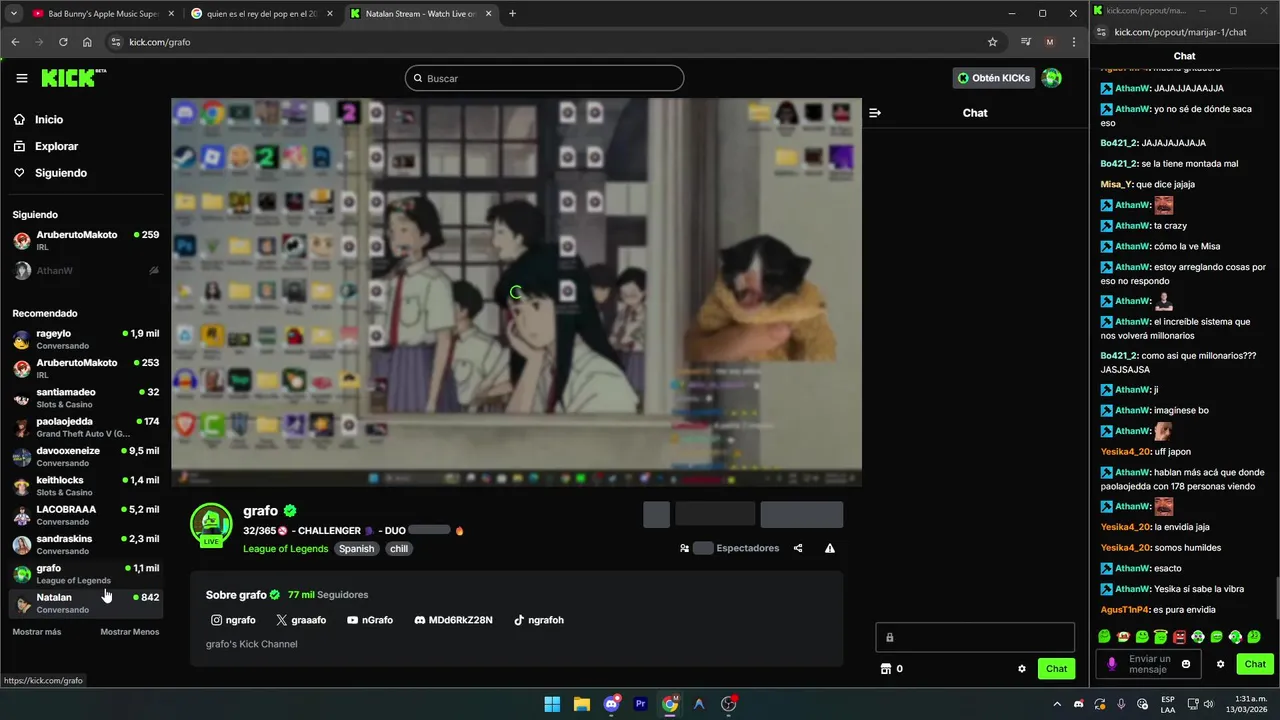Reload the page in Chrome
Viewport: 1280px width, 720px height.
pyautogui.click(x=63, y=42)
